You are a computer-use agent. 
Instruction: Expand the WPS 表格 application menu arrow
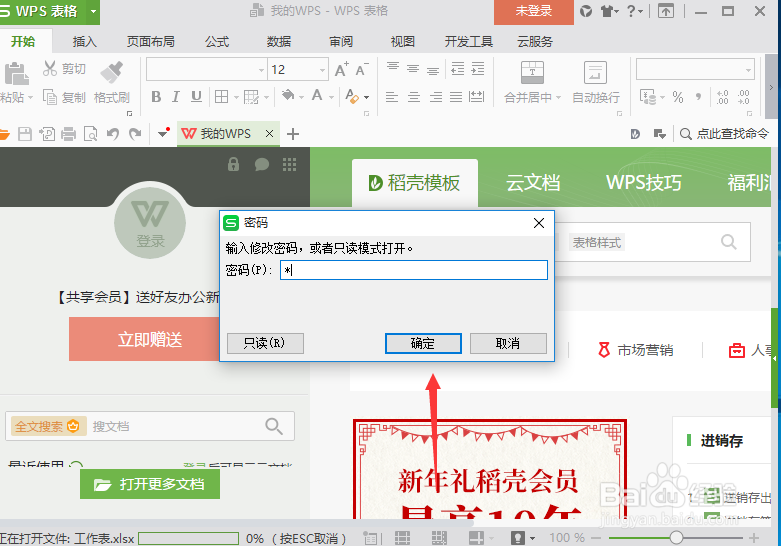point(93,11)
